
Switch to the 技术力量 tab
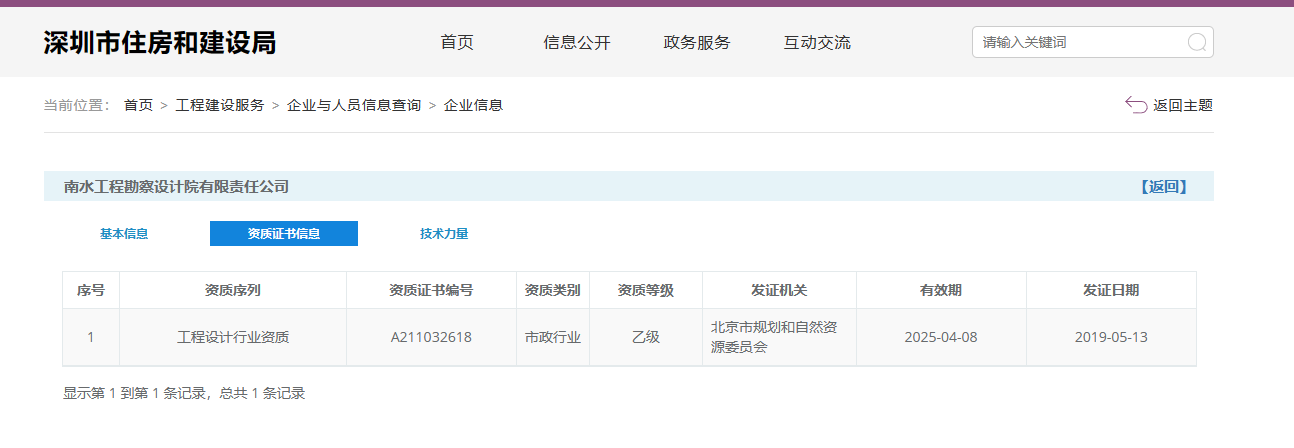click(444, 234)
